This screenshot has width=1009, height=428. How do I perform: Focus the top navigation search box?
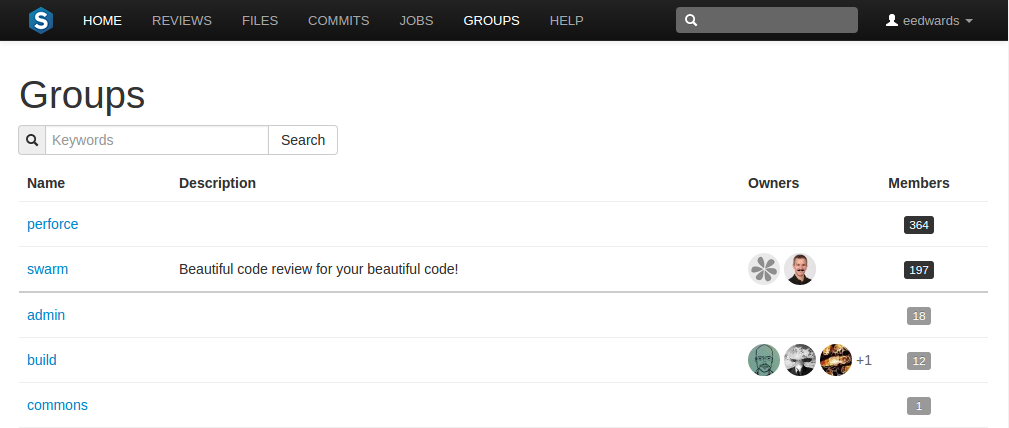tap(766, 20)
